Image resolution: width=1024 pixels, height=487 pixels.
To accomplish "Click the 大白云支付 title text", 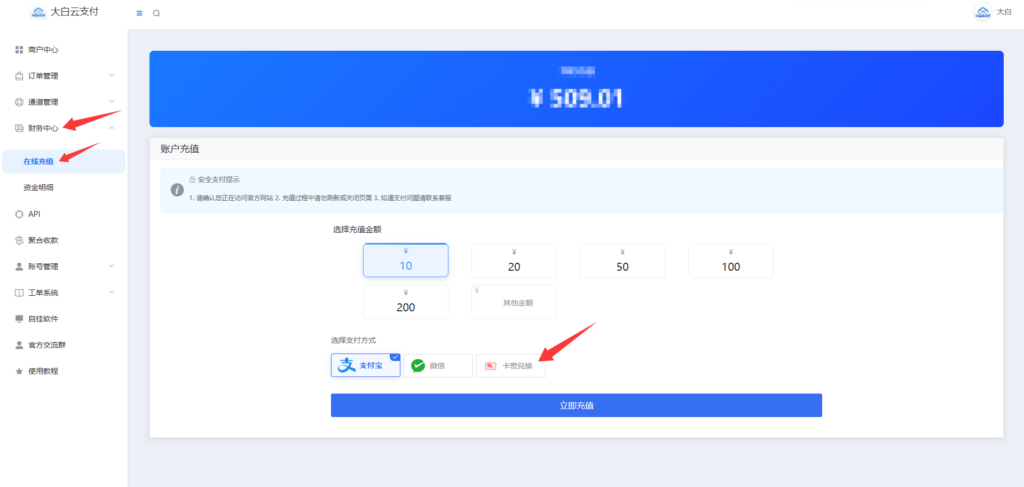I will coord(74,12).
